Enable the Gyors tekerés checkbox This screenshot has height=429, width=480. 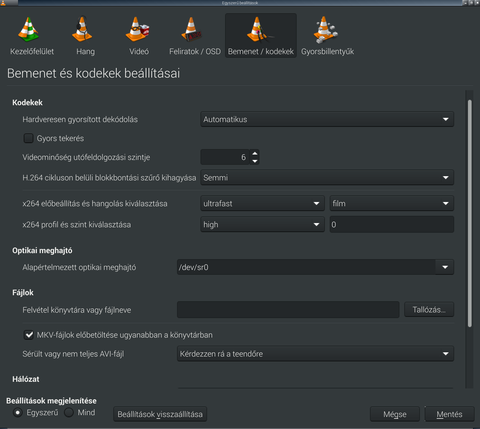tap(28, 138)
